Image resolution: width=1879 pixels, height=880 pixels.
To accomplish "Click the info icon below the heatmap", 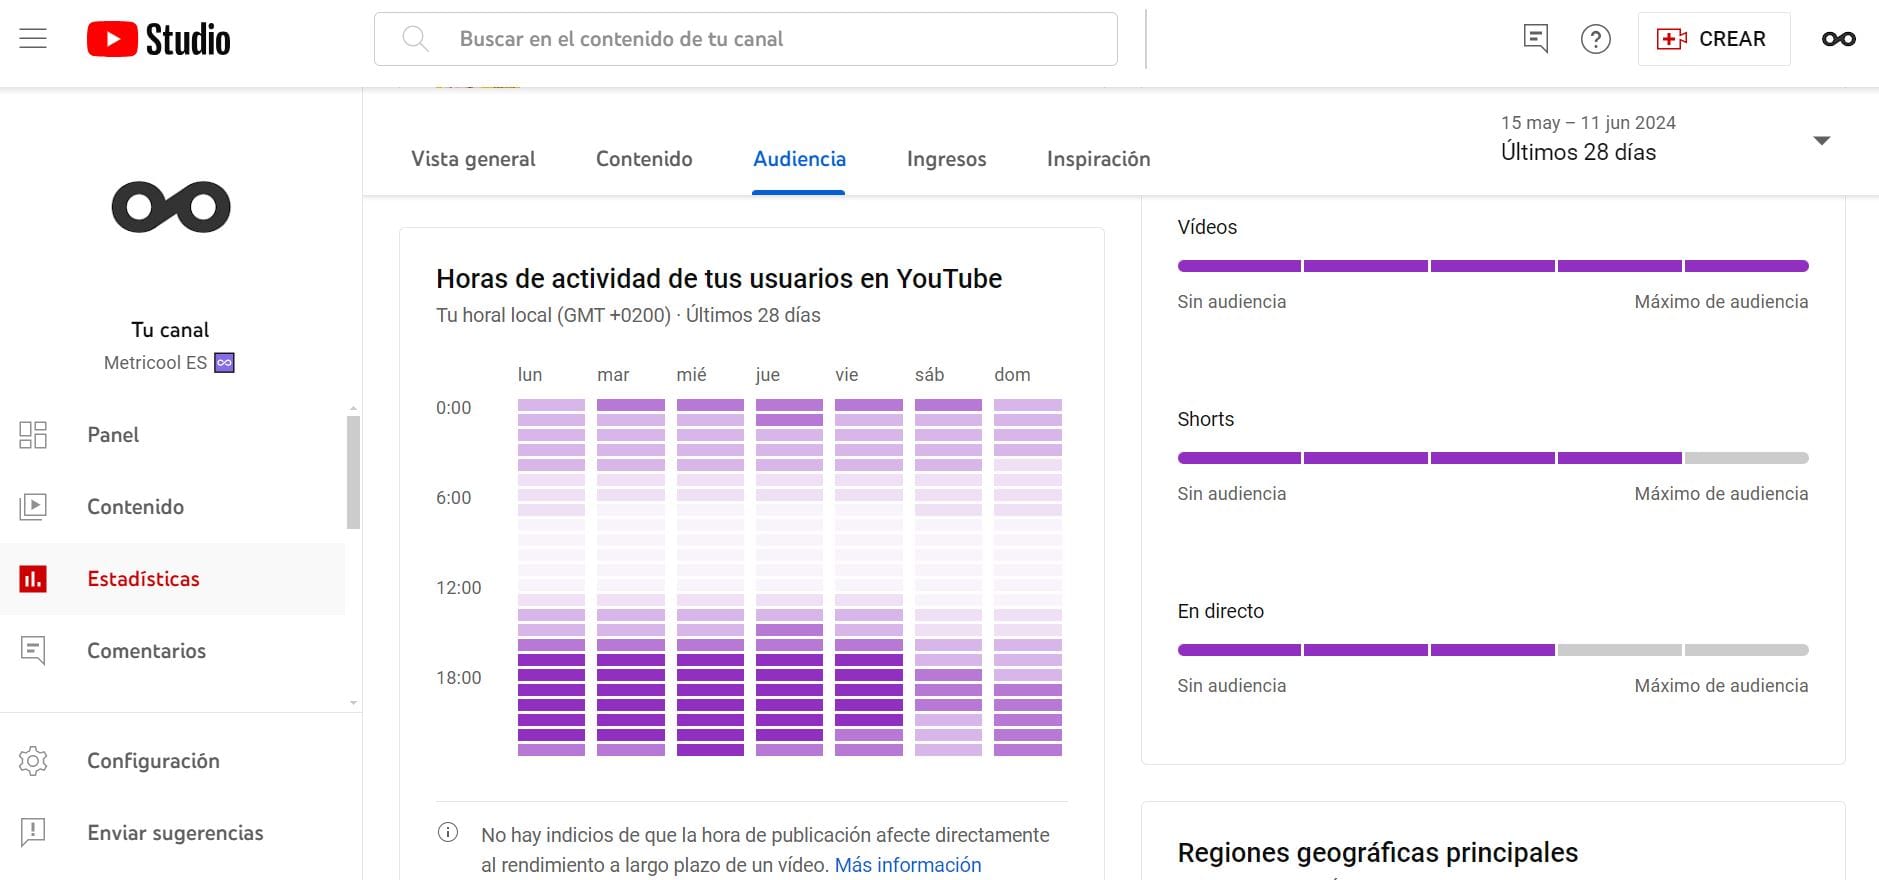I will point(448,833).
